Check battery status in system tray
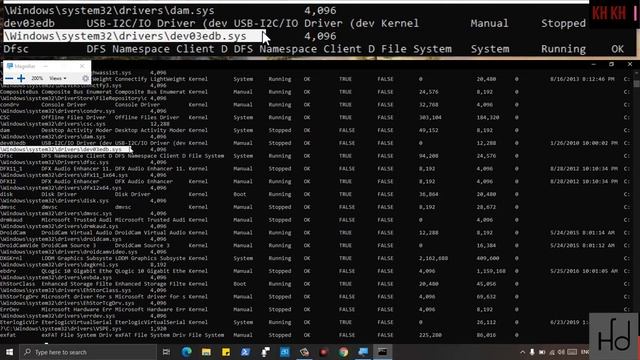 click(542, 352)
